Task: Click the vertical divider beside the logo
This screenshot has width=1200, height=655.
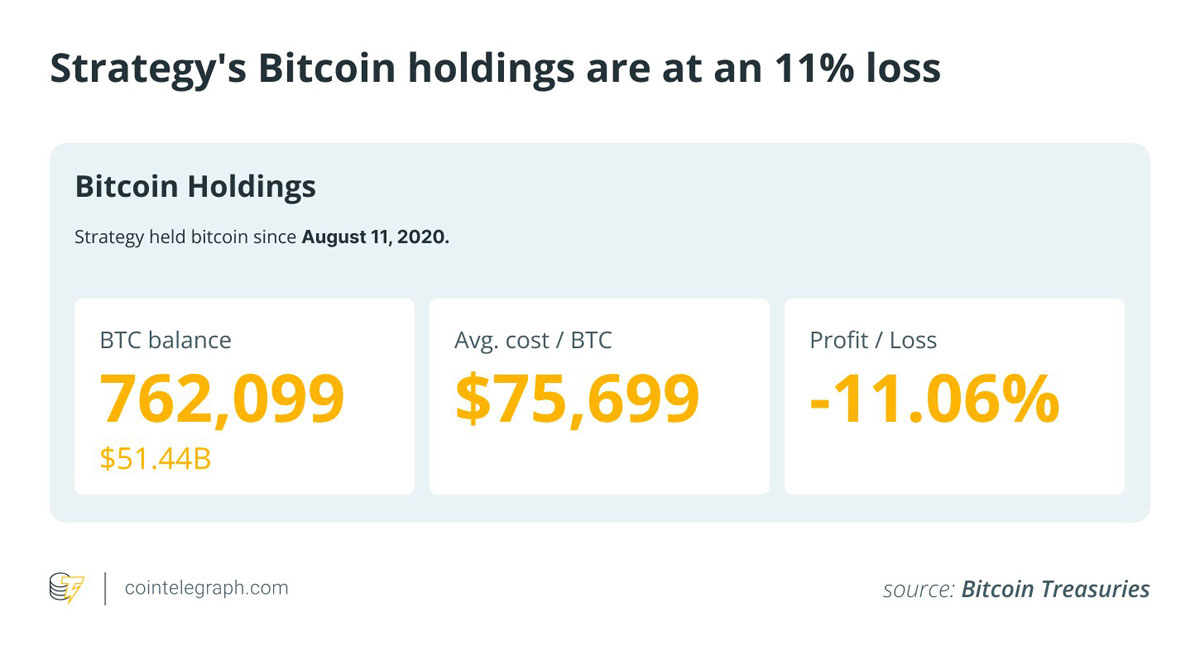Action: (x=105, y=588)
